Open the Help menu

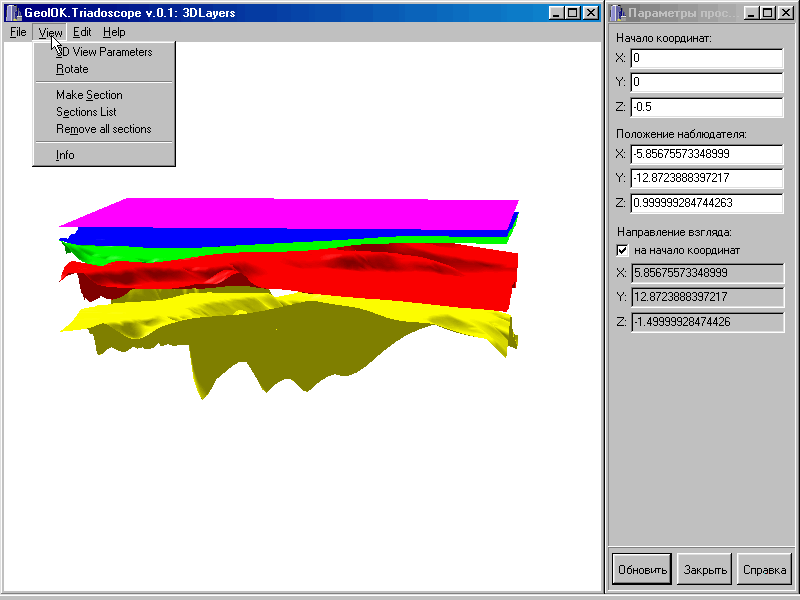click(x=114, y=32)
